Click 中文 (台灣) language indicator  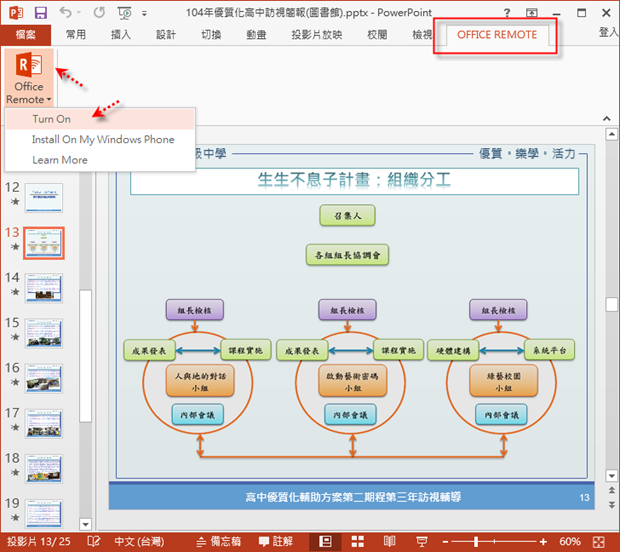coord(139,541)
